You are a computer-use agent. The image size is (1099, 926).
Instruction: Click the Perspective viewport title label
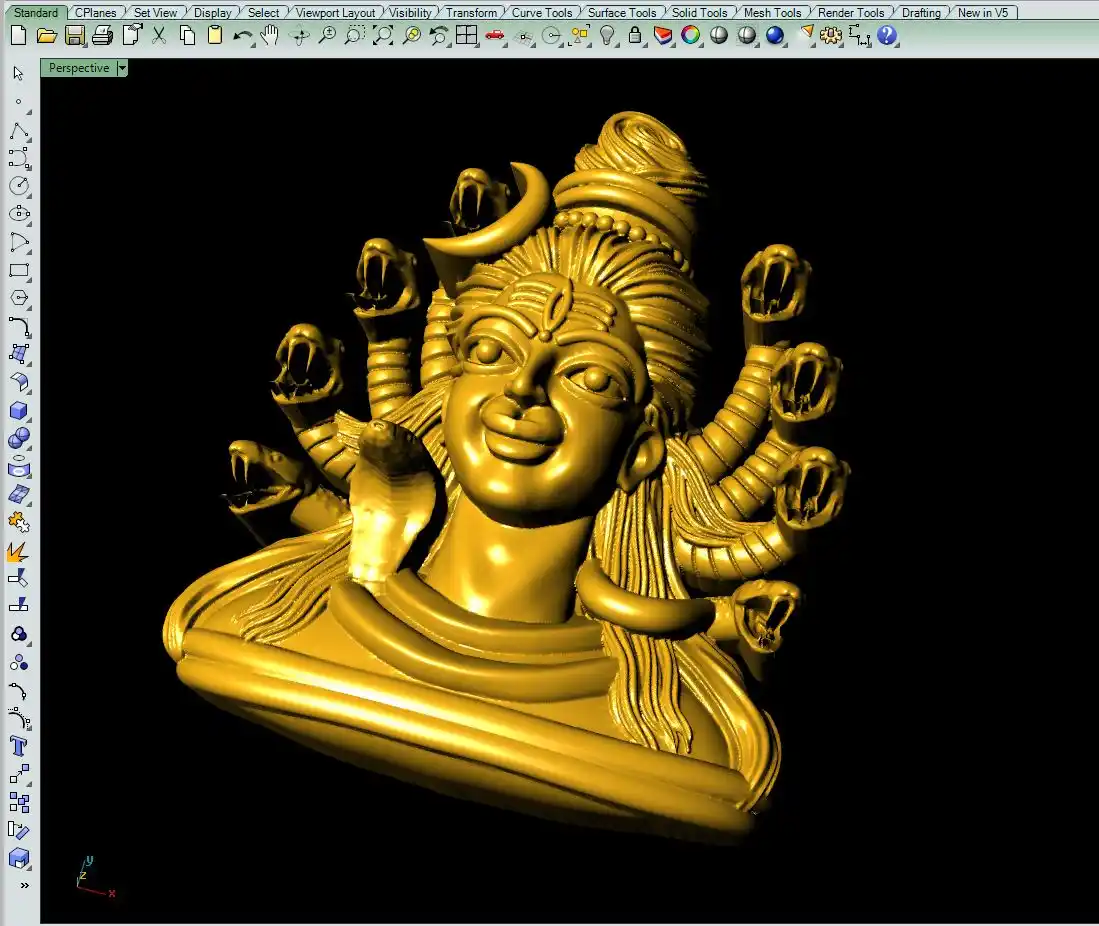pyautogui.click(x=79, y=68)
